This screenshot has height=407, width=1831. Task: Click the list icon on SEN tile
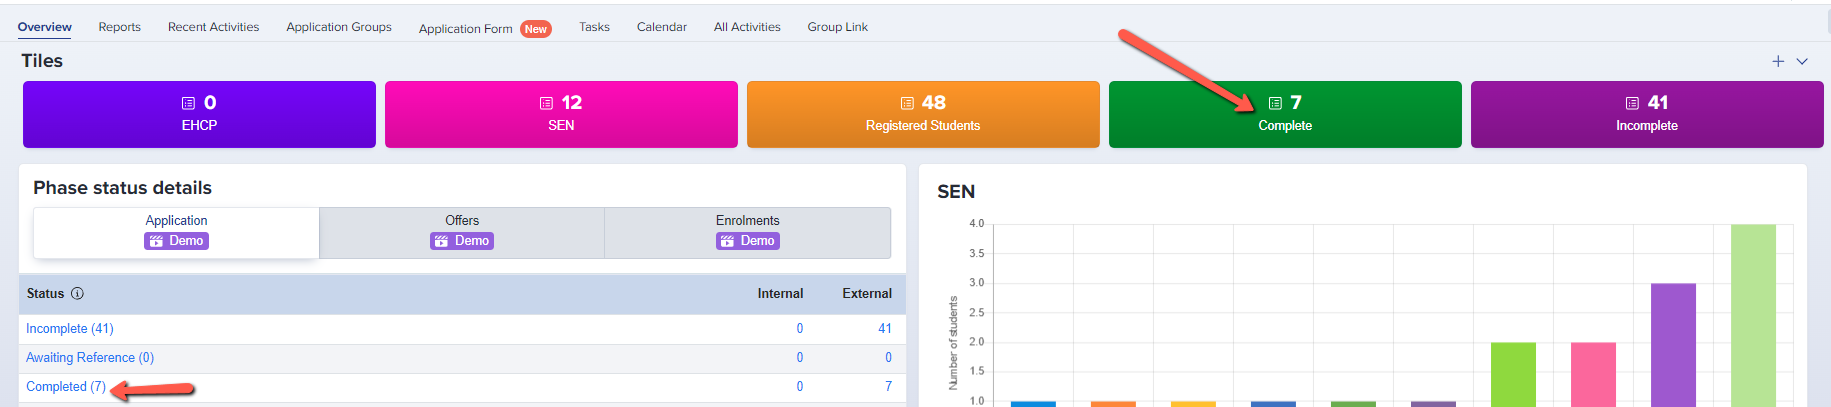click(546, 103)
